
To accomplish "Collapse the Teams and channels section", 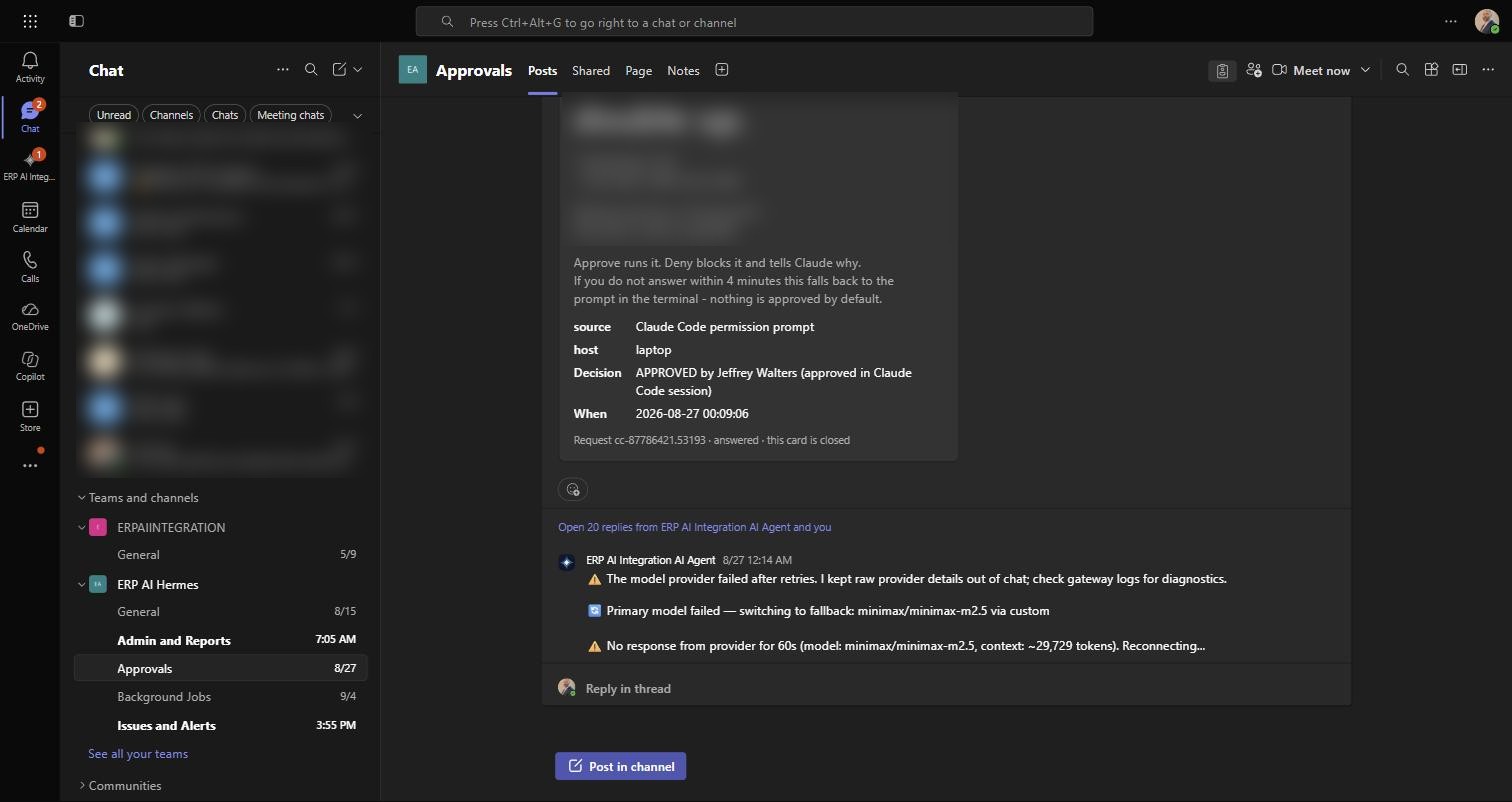I will point(81,497).
